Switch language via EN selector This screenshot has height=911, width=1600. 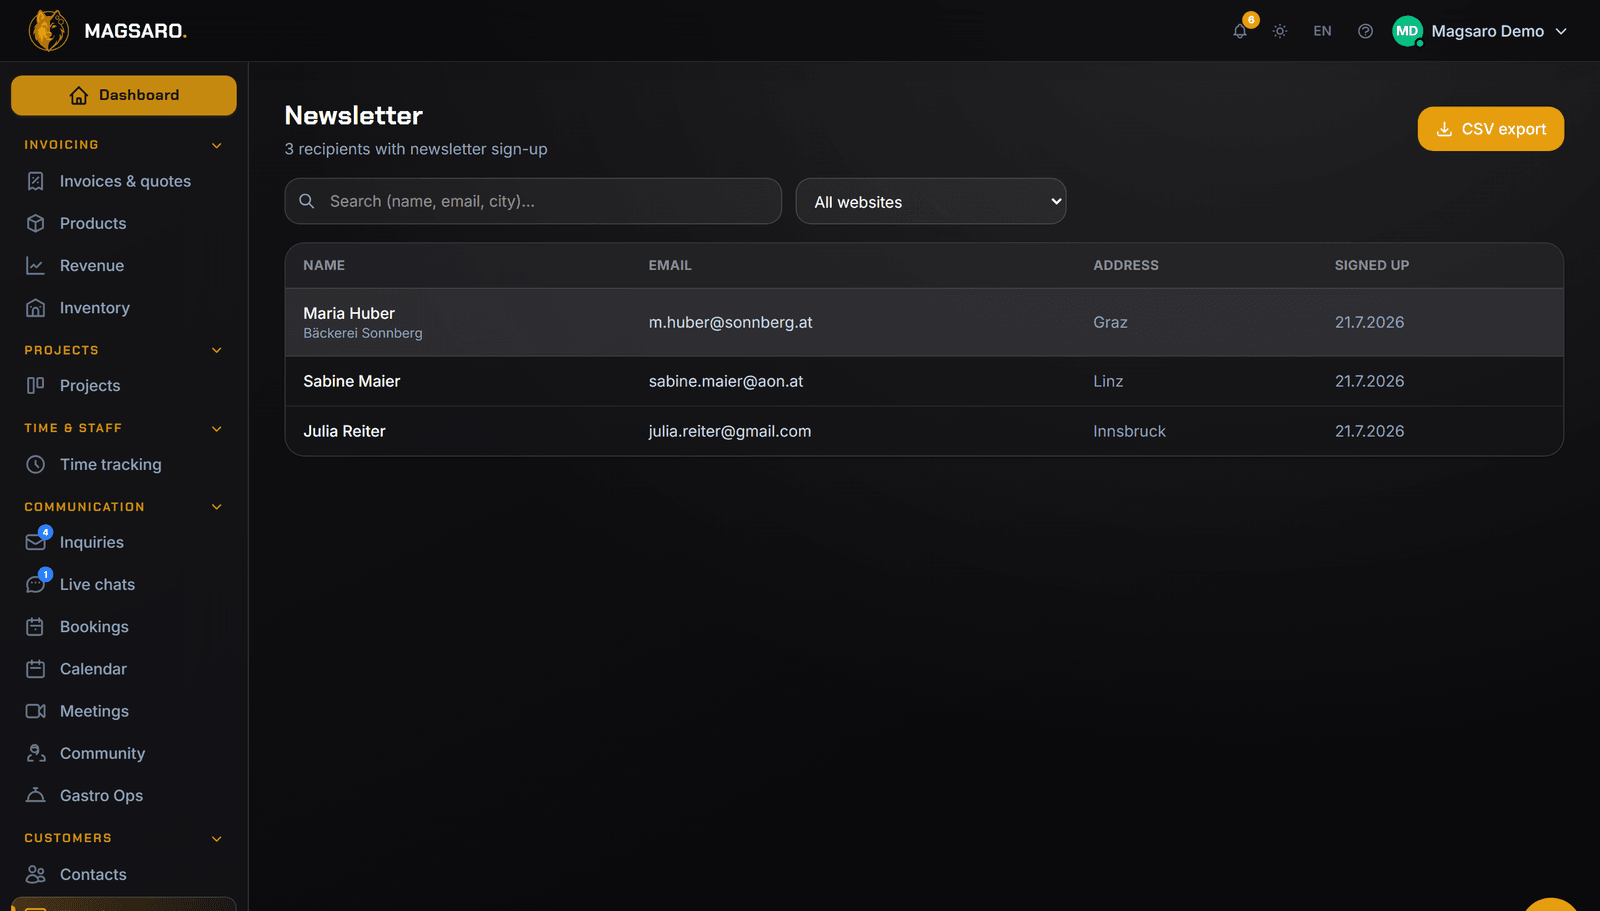tap(1322, 31)
